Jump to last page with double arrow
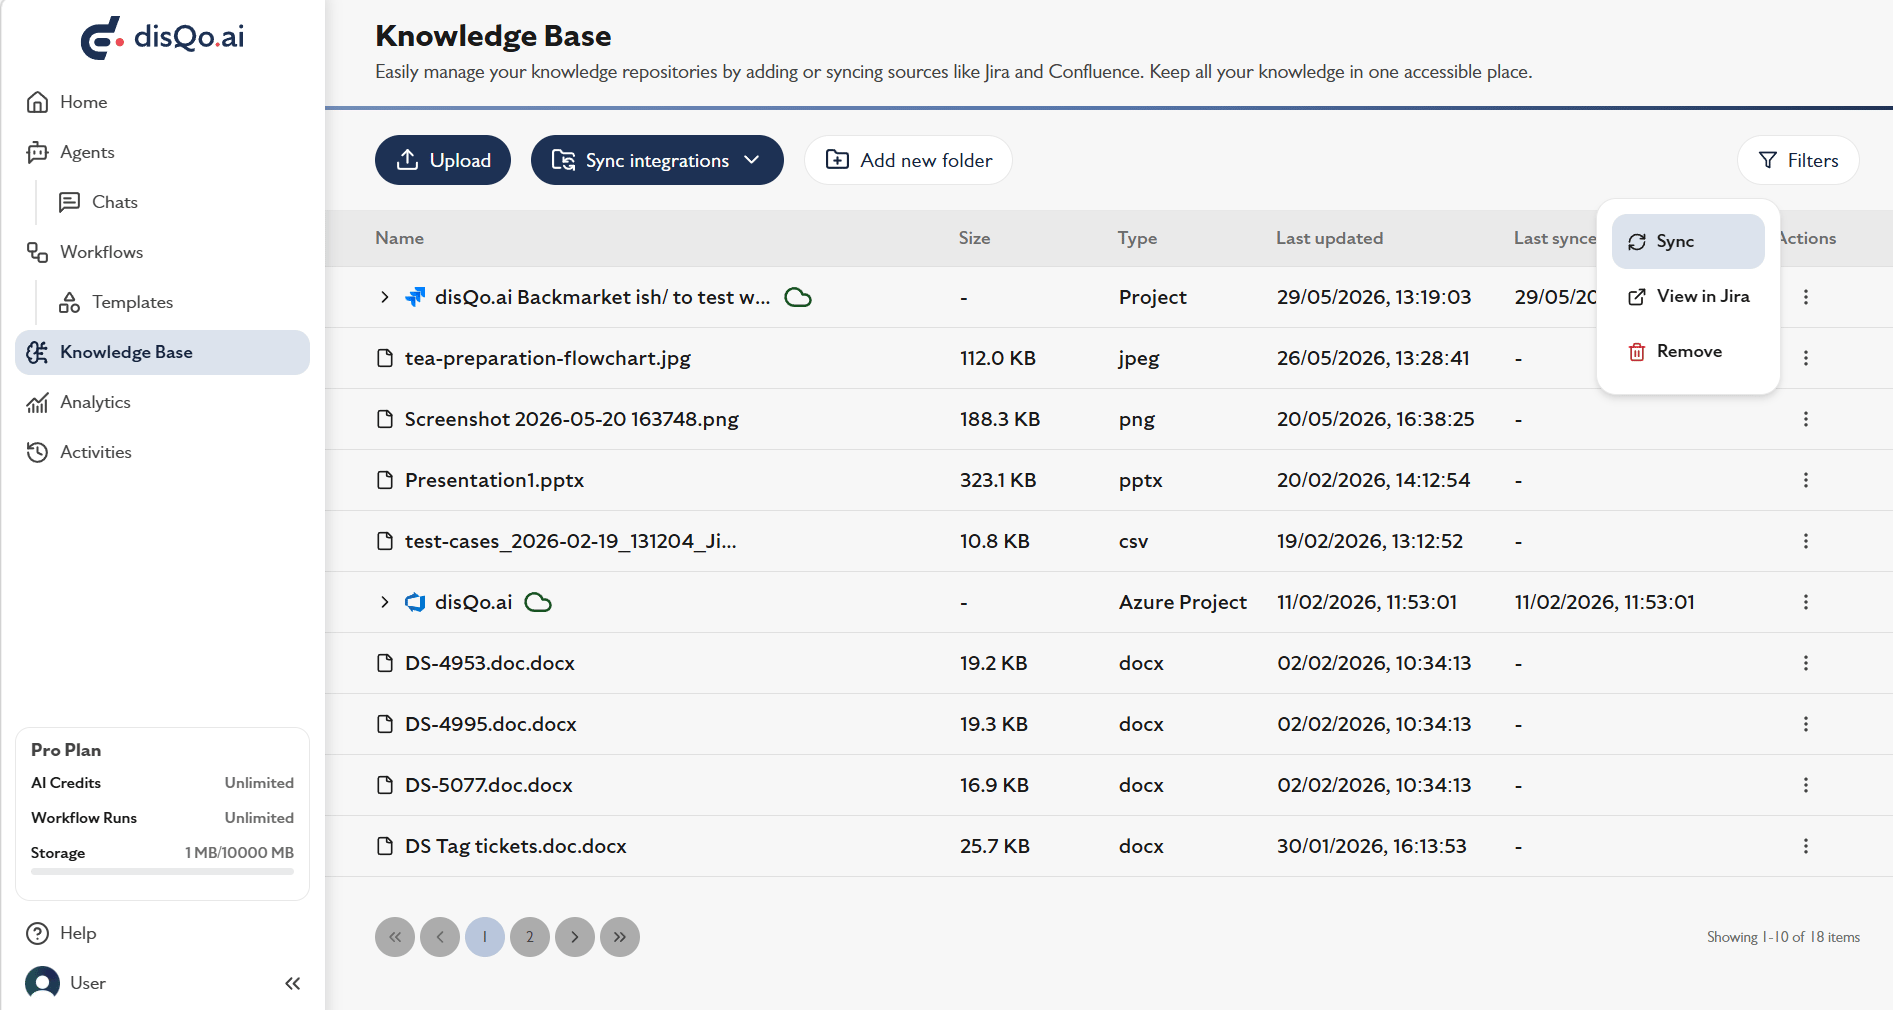Screen dimensions: 1893x1010 pos(620,937)
